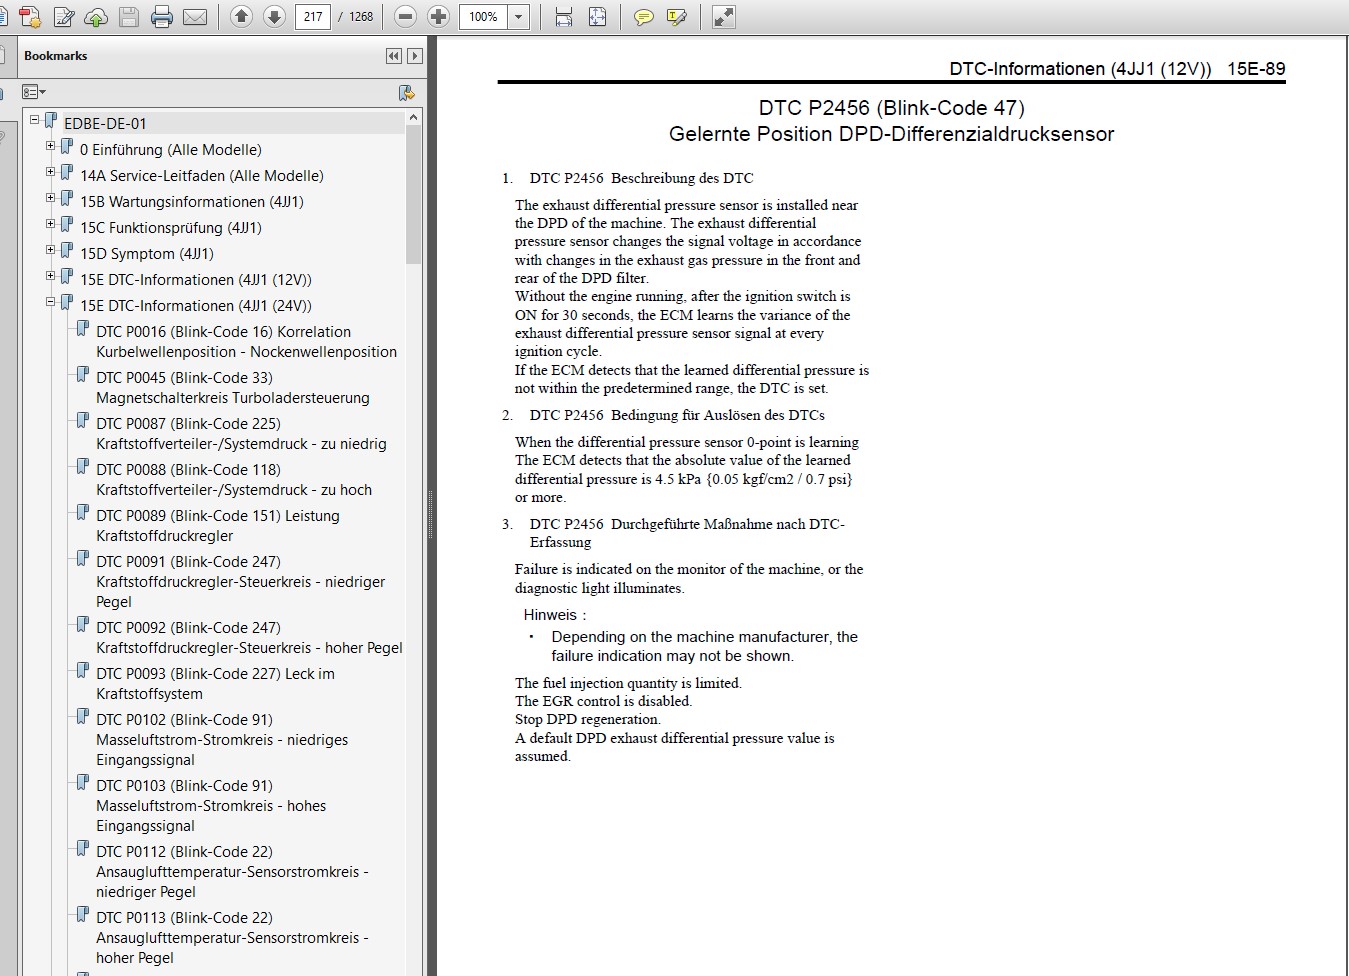Zoom out with the minus button

[x=405, y=17]
